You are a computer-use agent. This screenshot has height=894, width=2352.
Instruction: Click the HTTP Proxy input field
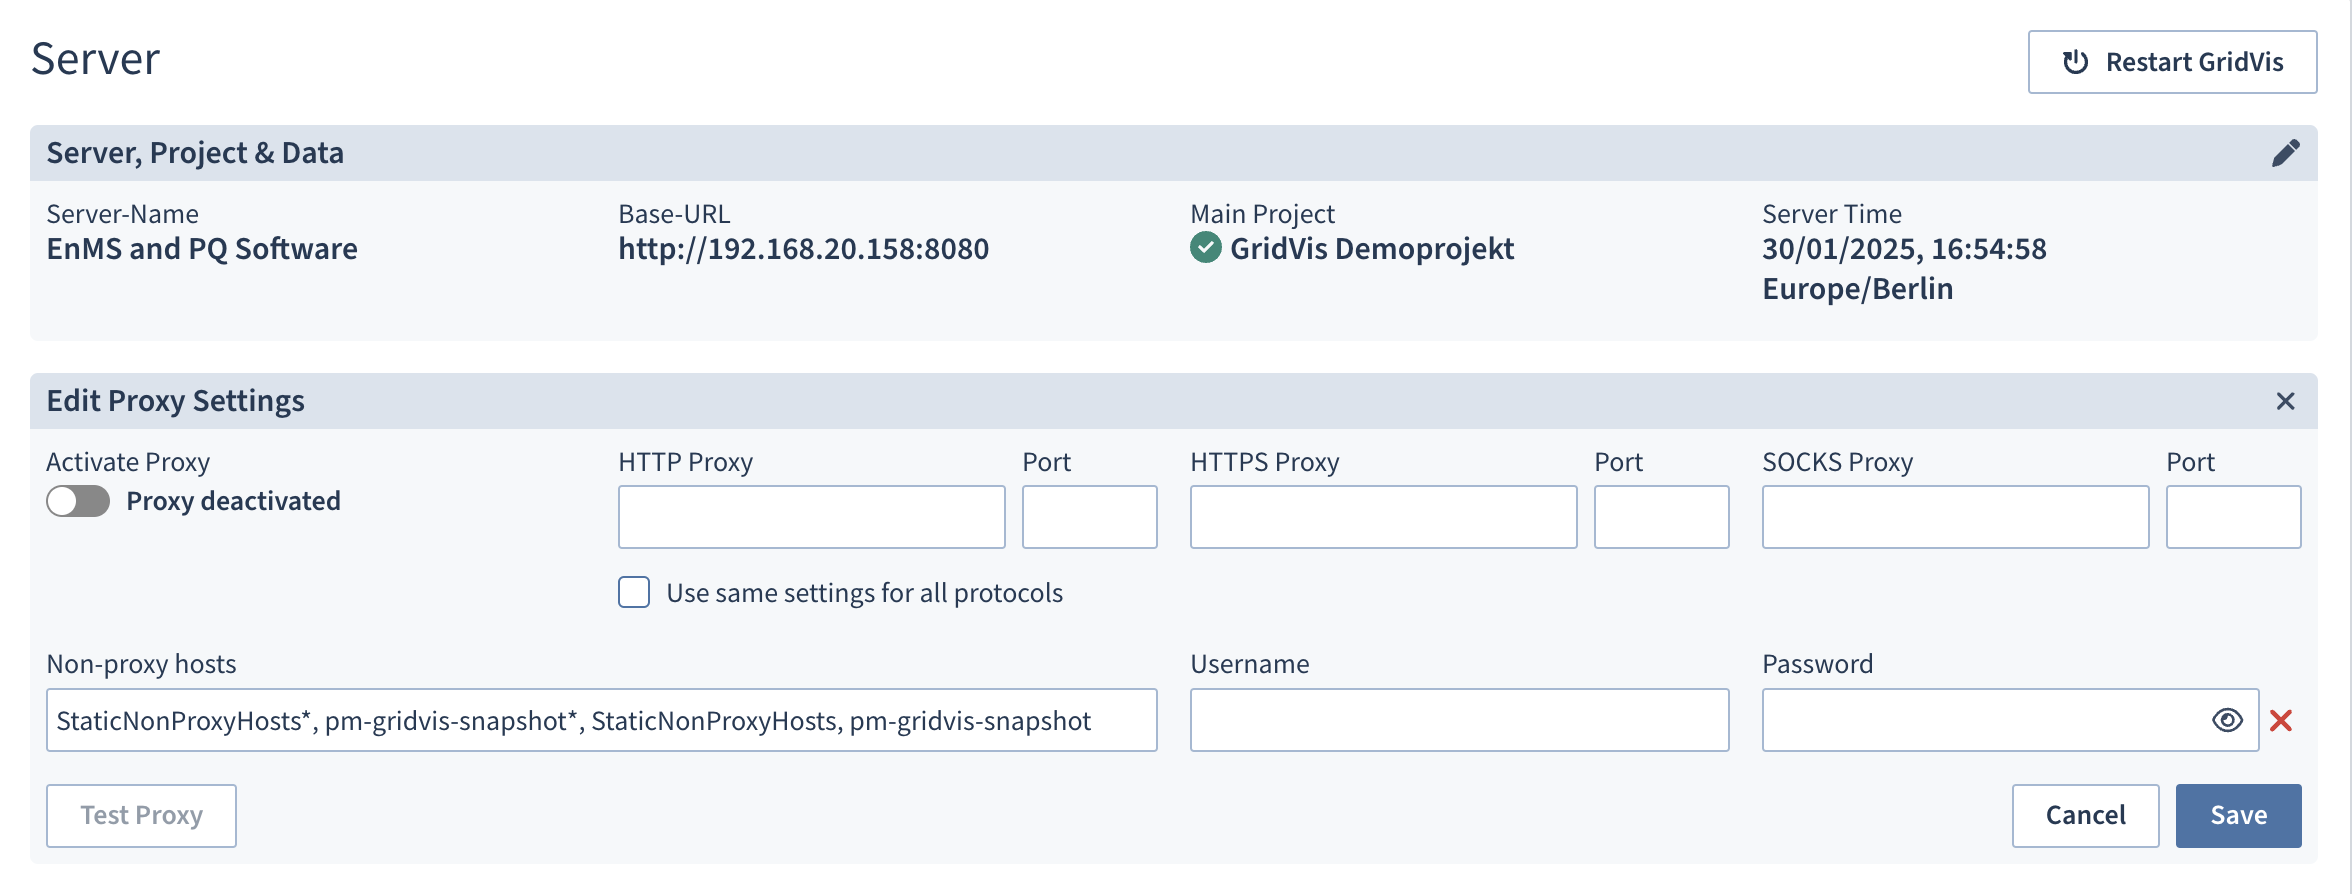click(x=811, y=517)
